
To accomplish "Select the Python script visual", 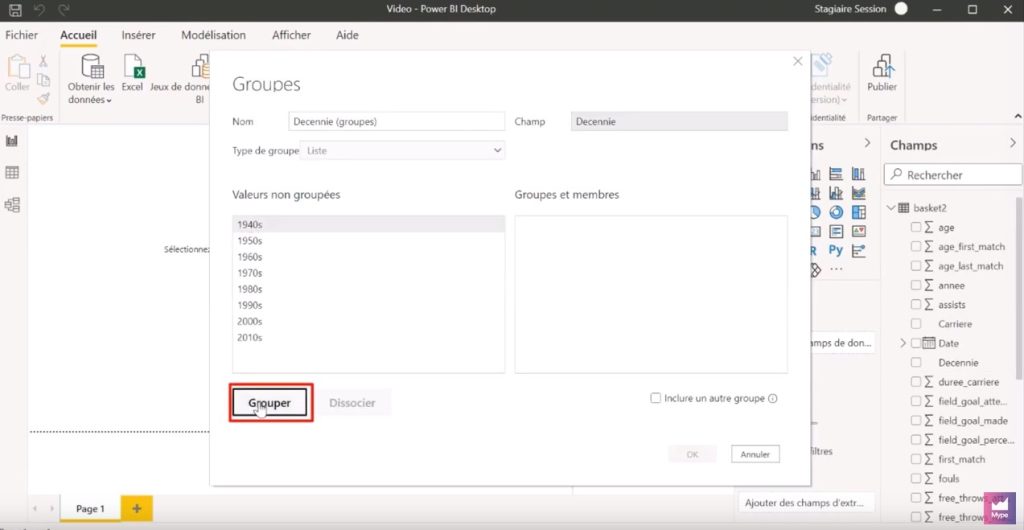I will point(836,250).
